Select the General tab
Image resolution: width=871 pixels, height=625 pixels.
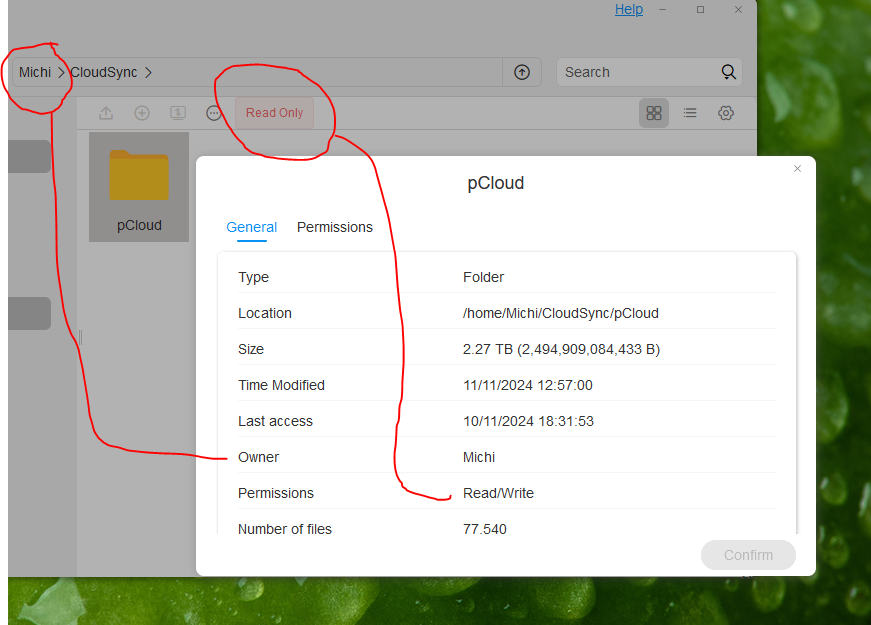point(252,227)
